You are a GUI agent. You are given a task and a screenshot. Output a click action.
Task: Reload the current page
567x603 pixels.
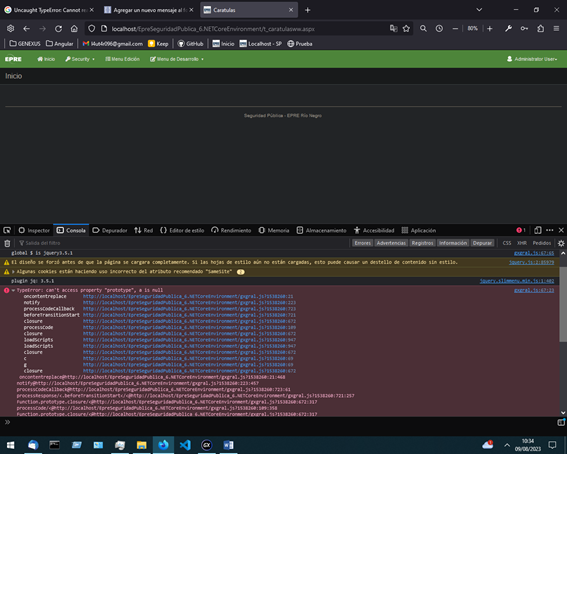point(58,29)
